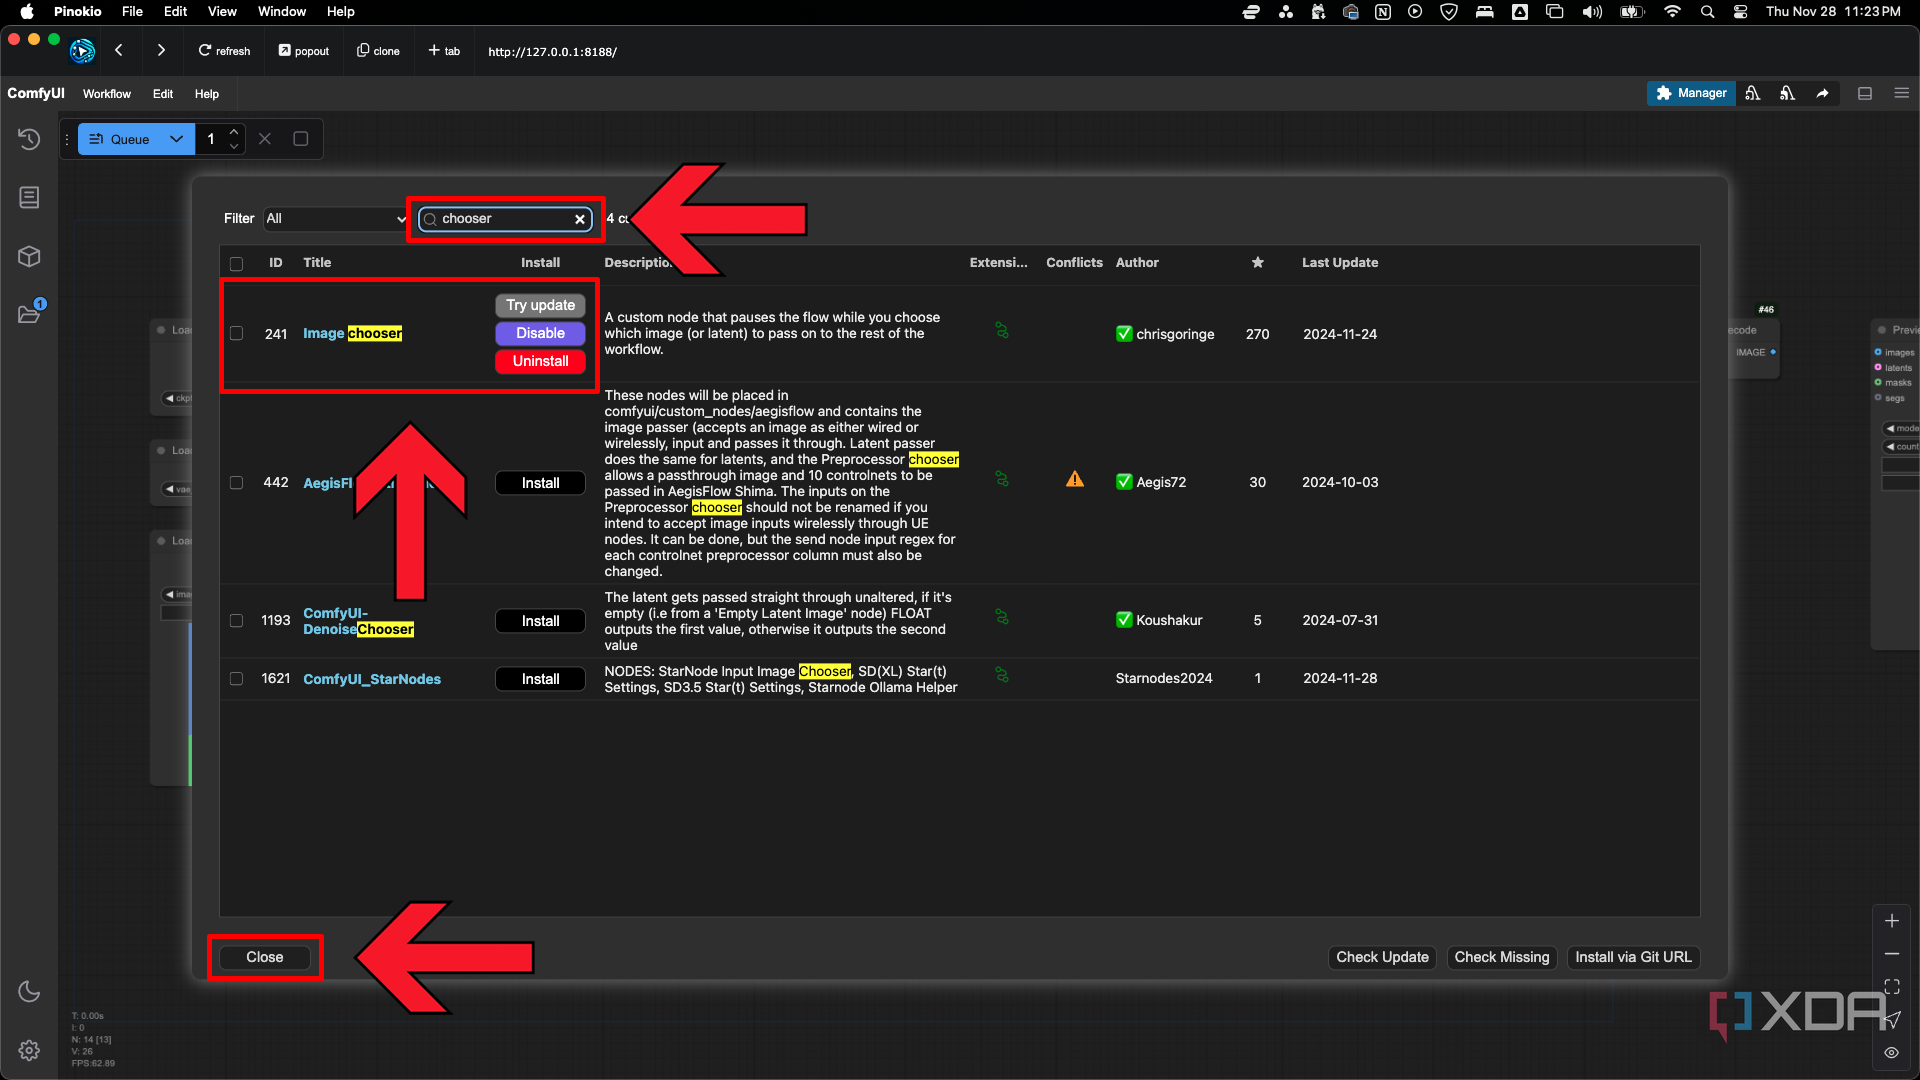This screenshot has height=1080, width=1920.
Task: Check the ComfyUI_StarNodes row checkbox
Action: [x=236, y=679]
